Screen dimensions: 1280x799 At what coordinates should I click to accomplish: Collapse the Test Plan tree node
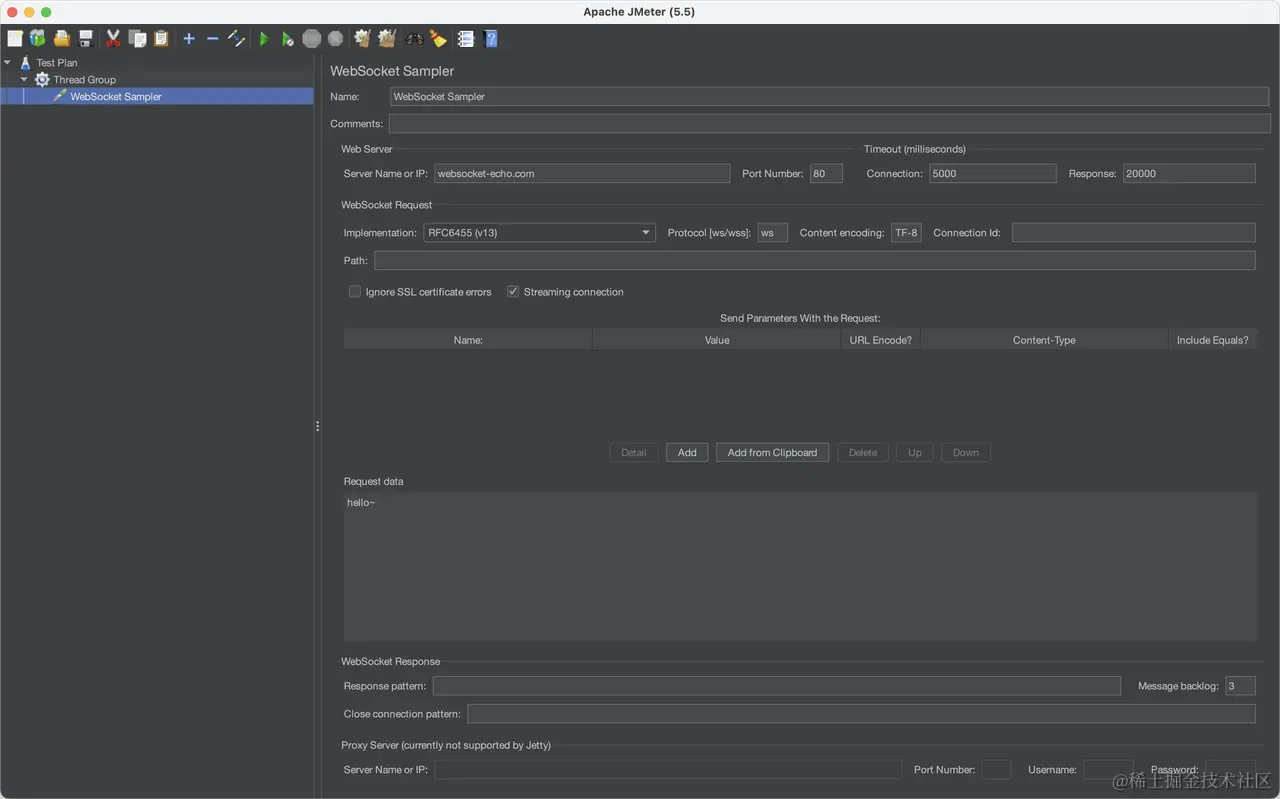8,63
